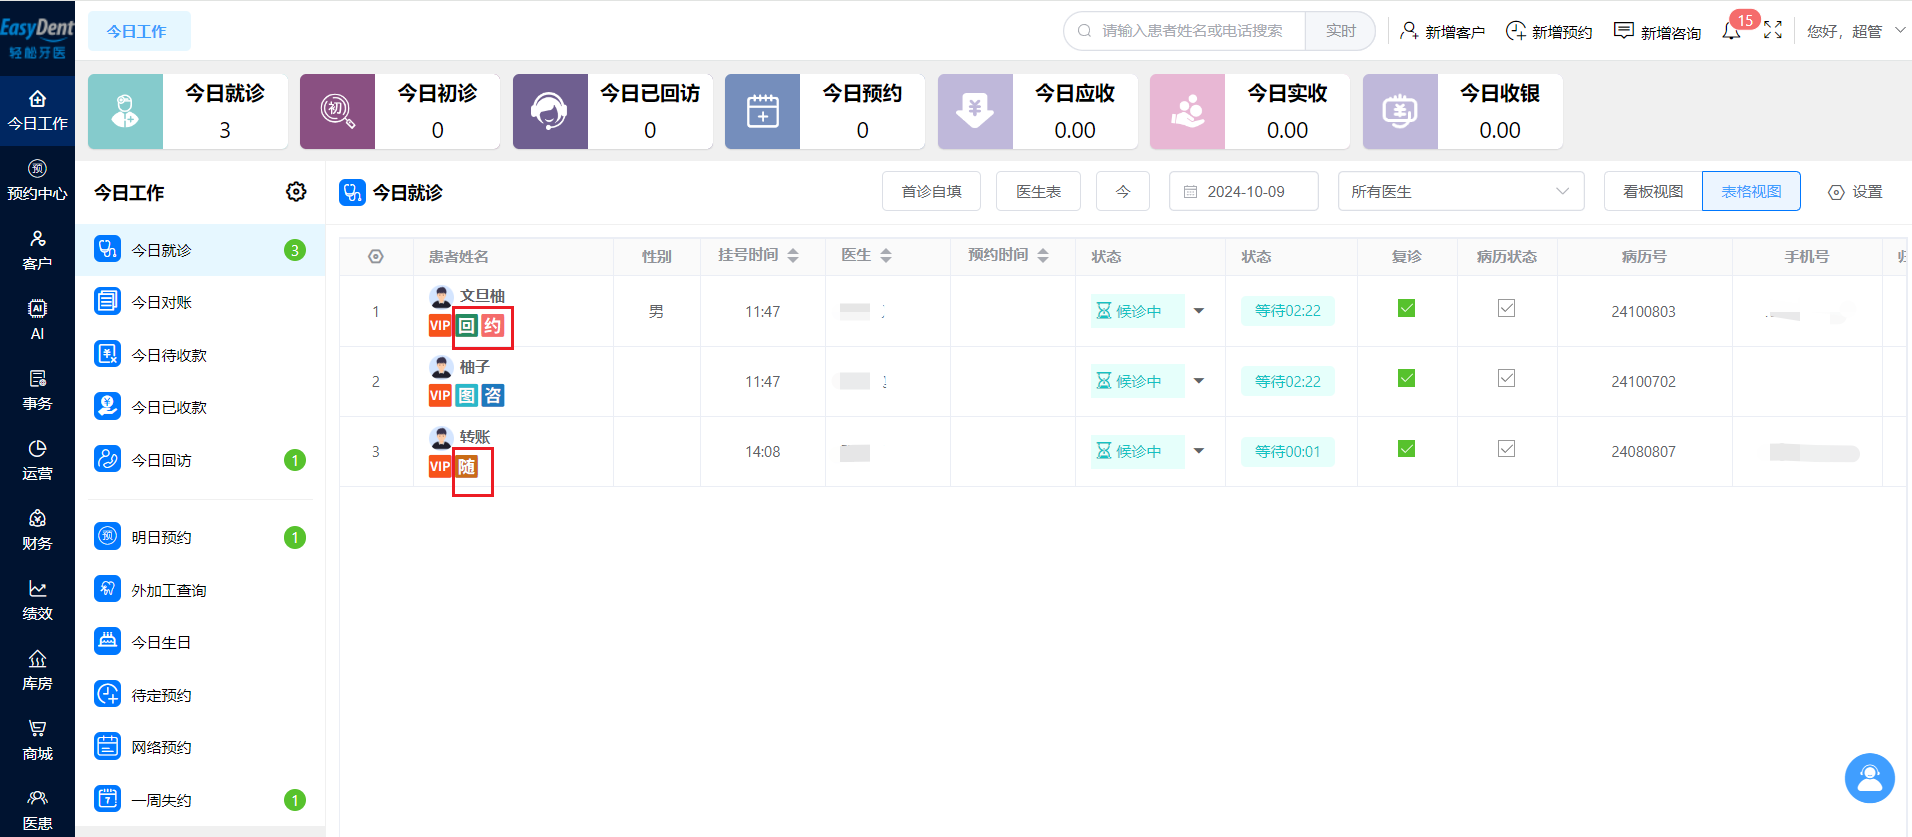
Task: Open 设置 next to view switcher
Action: [1855, 192]
